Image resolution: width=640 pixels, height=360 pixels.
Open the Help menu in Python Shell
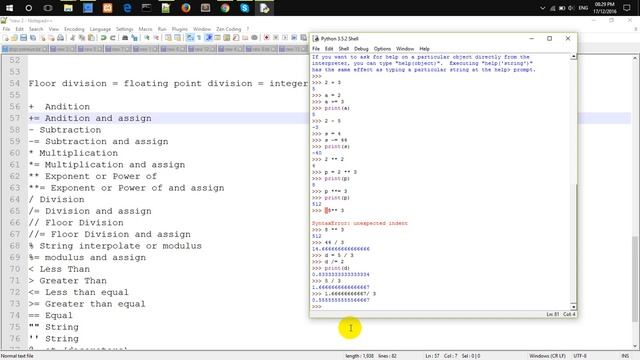coord(424,49)
